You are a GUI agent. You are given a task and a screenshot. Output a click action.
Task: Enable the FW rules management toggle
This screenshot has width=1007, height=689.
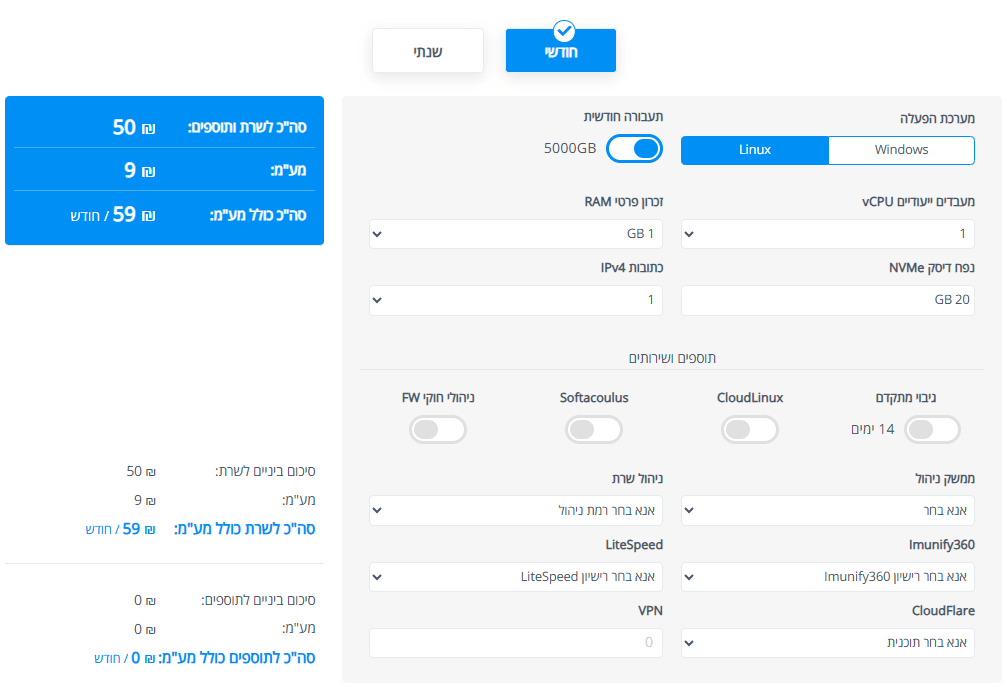[437, 429]
